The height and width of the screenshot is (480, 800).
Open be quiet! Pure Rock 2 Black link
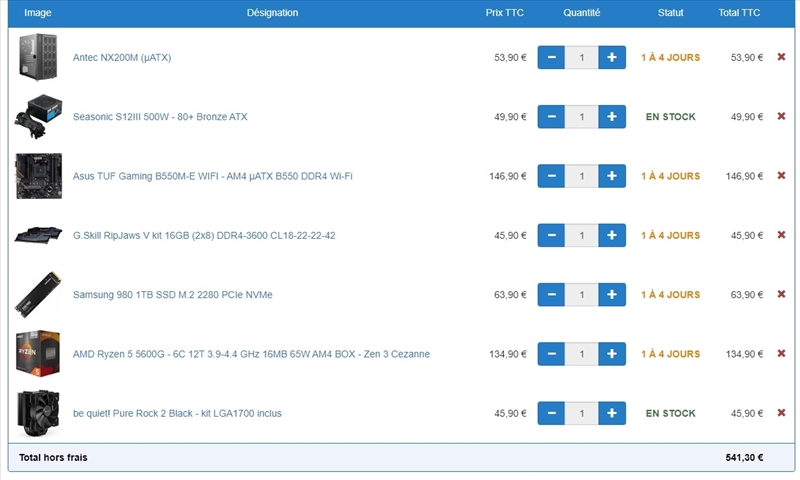[x=177, y=413]
